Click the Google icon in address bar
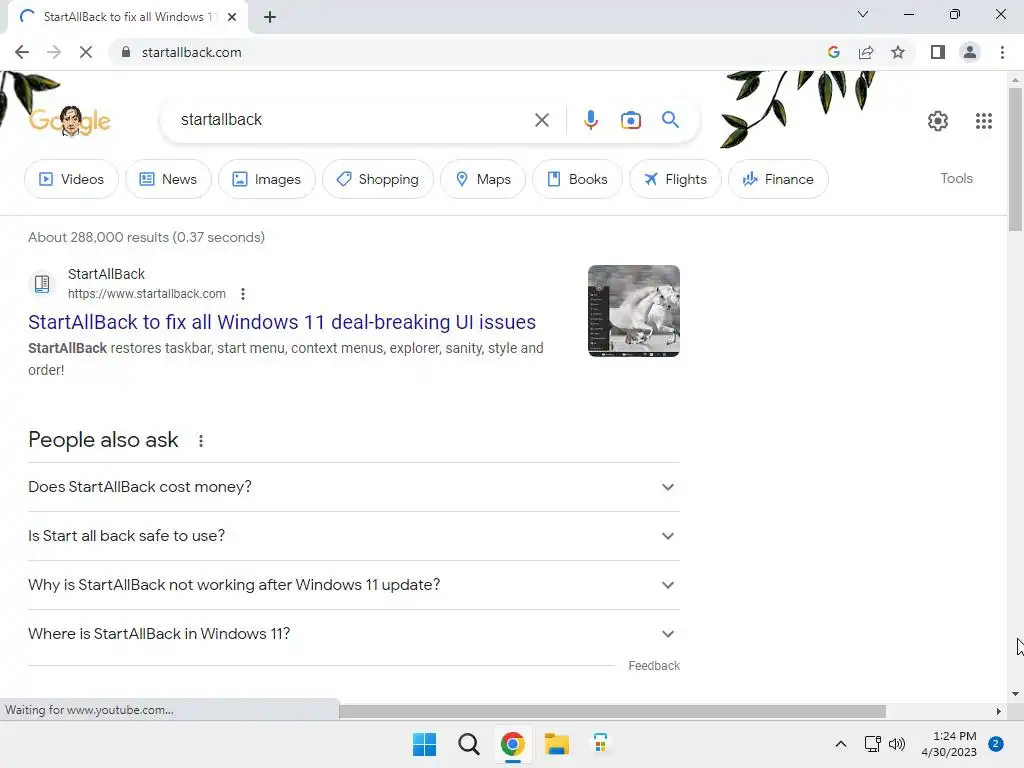 [833, 52]
